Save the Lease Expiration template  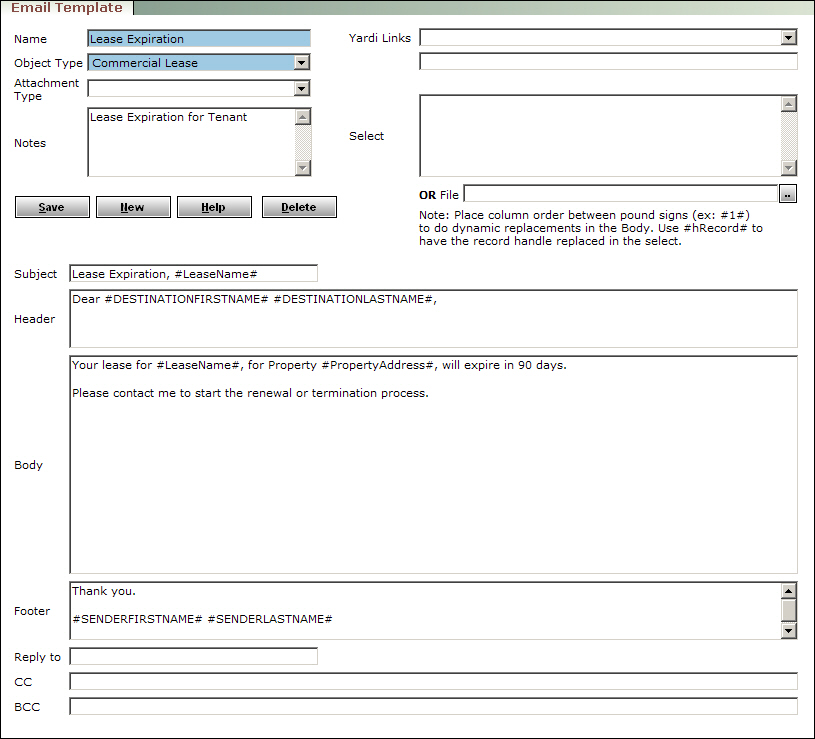tap(51, 206)
